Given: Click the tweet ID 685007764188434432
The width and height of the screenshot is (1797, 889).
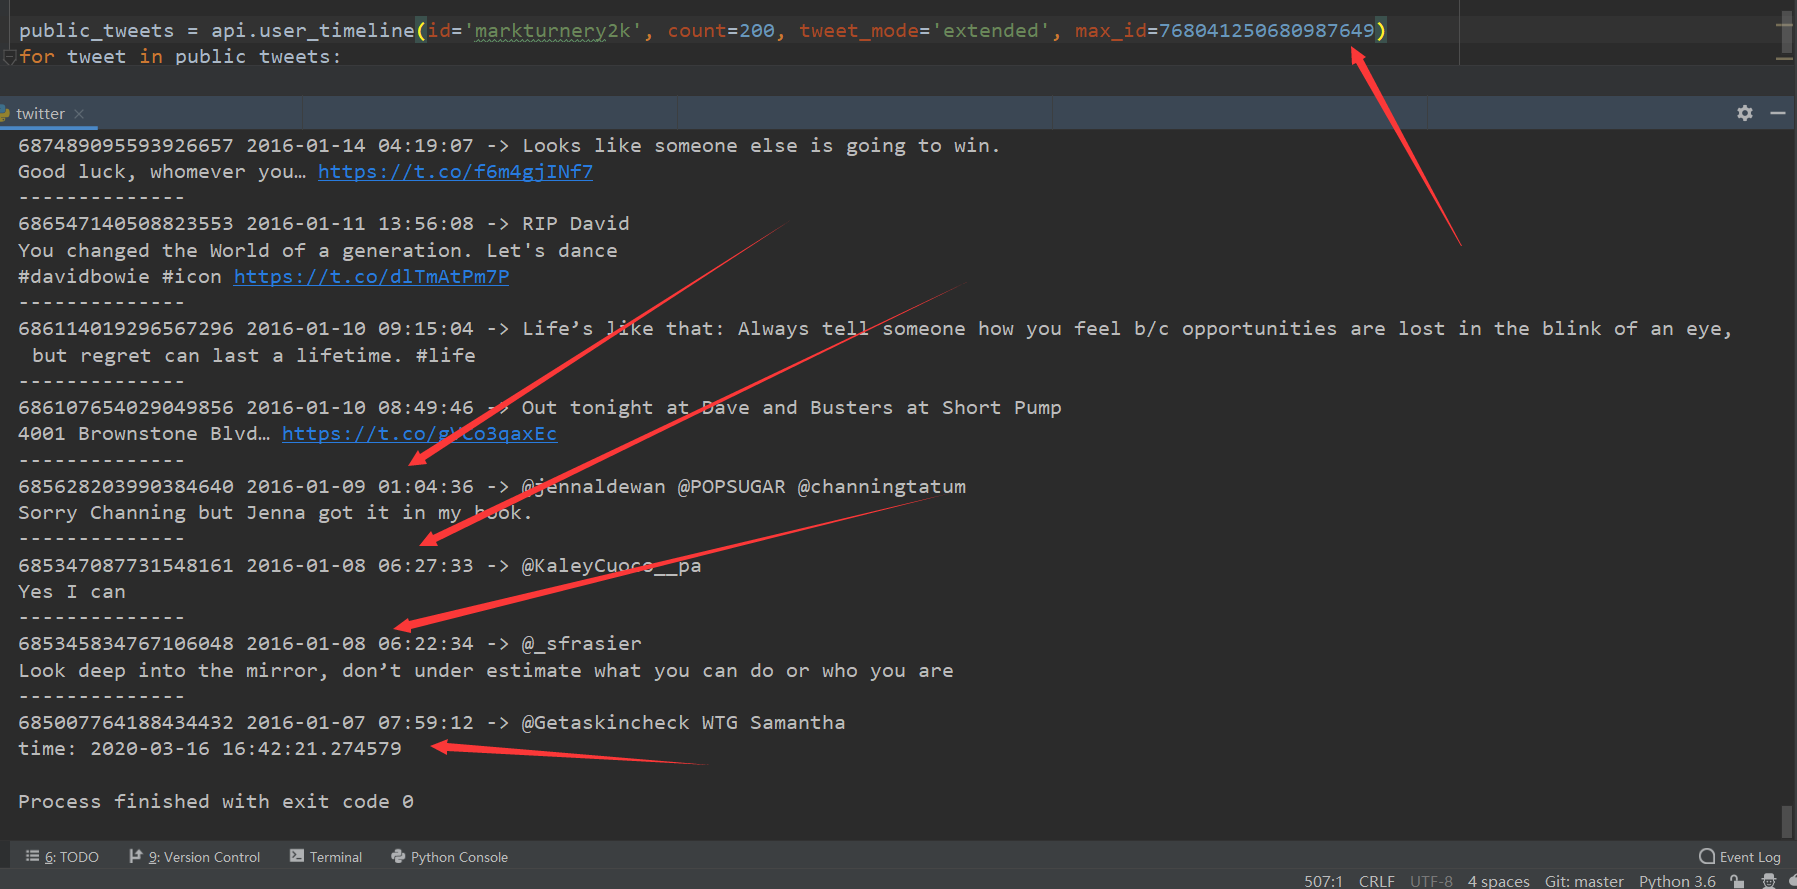Looking at the screenshot, I should pyautogui.click(x=126, y=723).
